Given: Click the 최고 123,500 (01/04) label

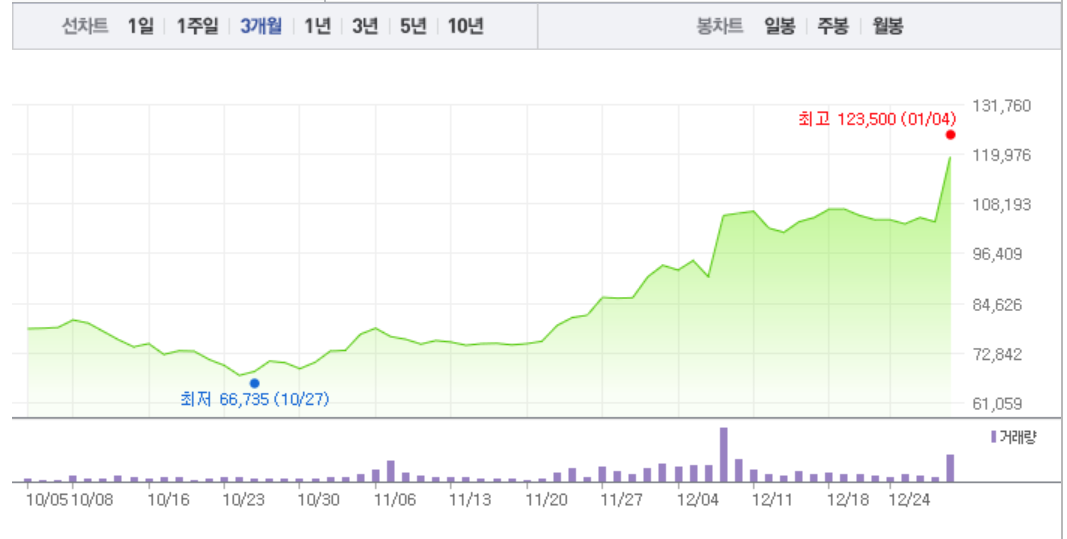Looking at the screenshot, I should point(877,119).
